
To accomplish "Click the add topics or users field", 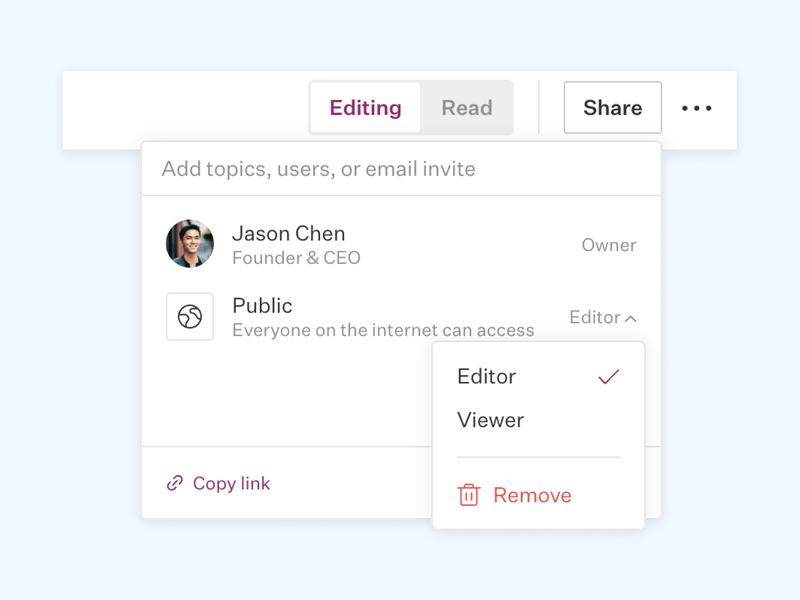I will pos(400,168).
